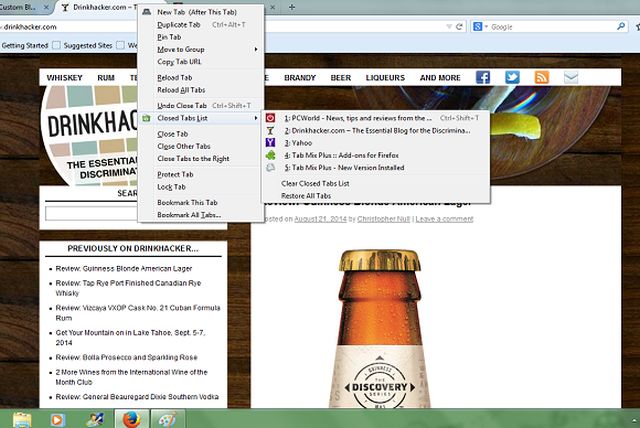
Task: Click the PCWorld favicon in the closed tabs list
Action: click(270, 118)
